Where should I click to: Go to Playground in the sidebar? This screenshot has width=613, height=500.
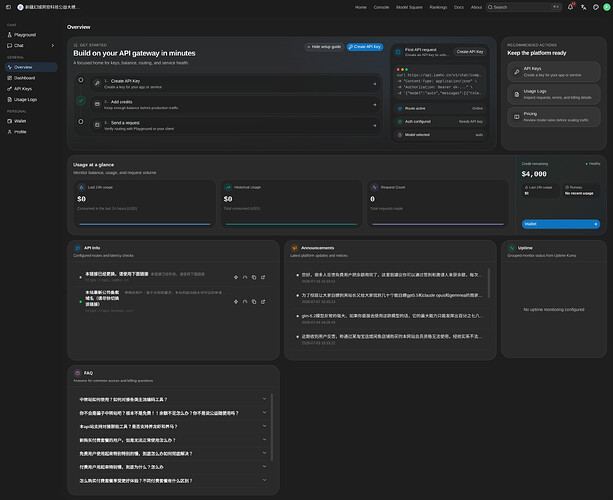31,35
